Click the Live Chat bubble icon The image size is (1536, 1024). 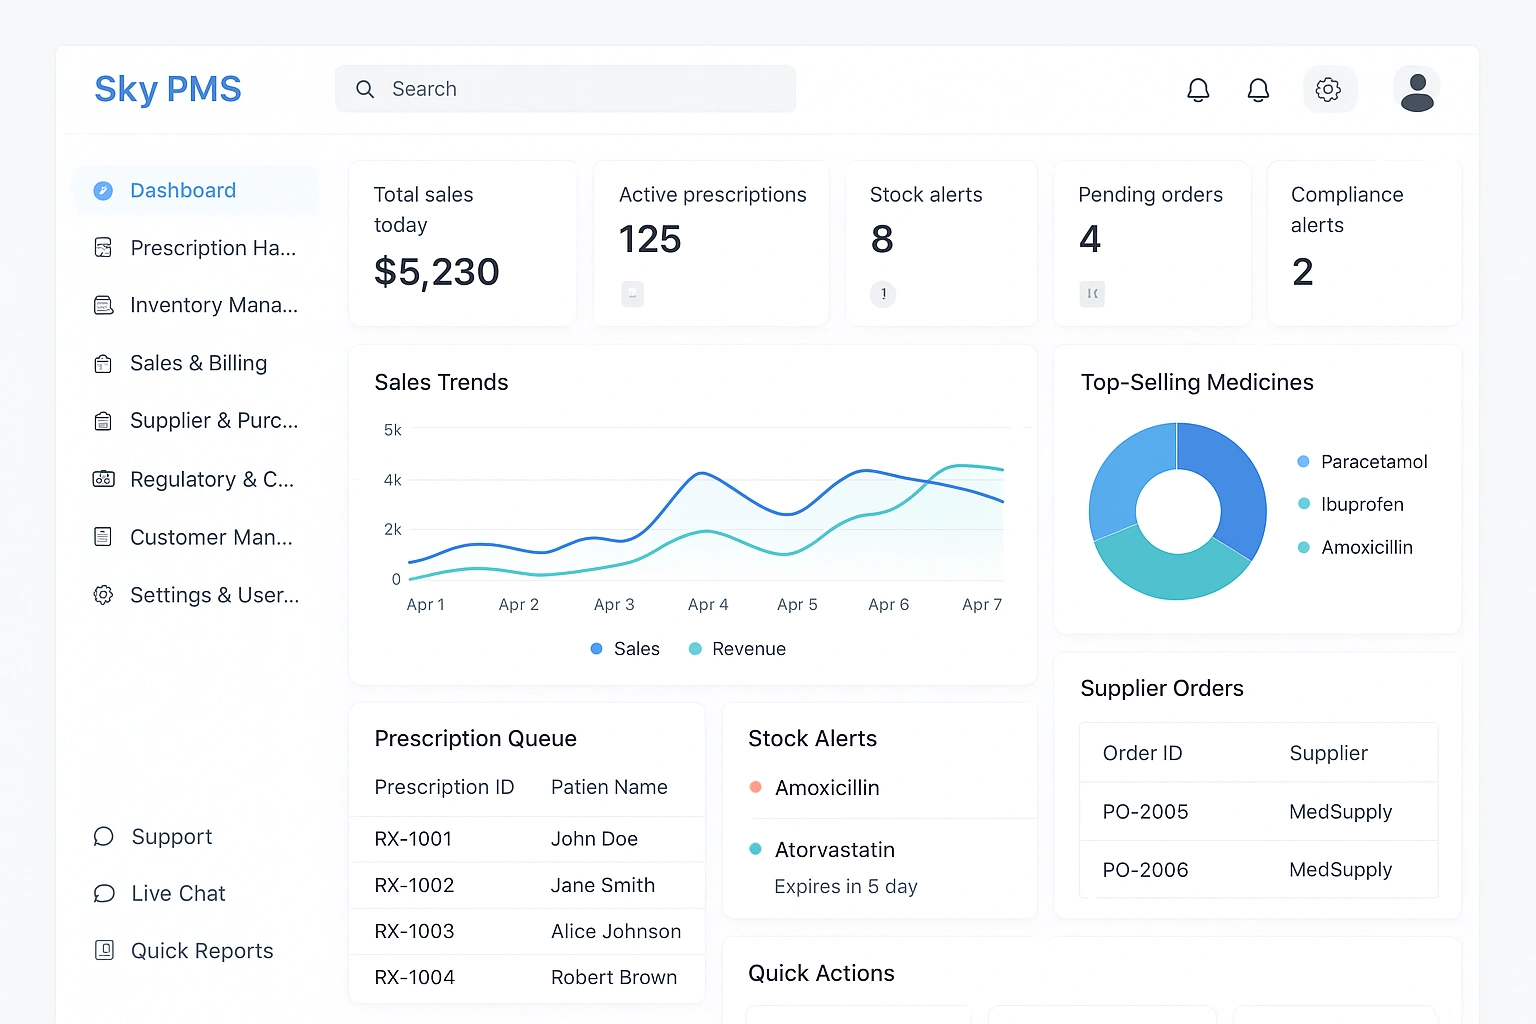(104, 893)
